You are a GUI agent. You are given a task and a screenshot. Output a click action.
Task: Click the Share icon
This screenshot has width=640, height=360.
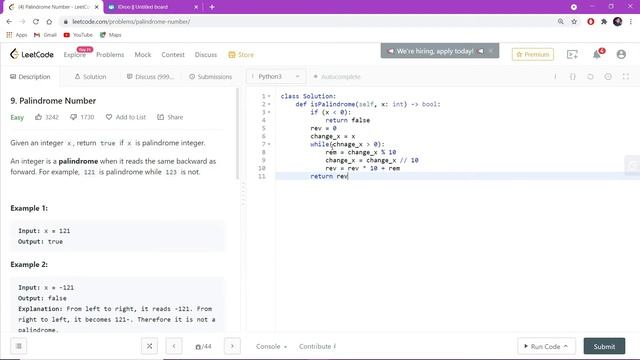(x=160, y=117)
